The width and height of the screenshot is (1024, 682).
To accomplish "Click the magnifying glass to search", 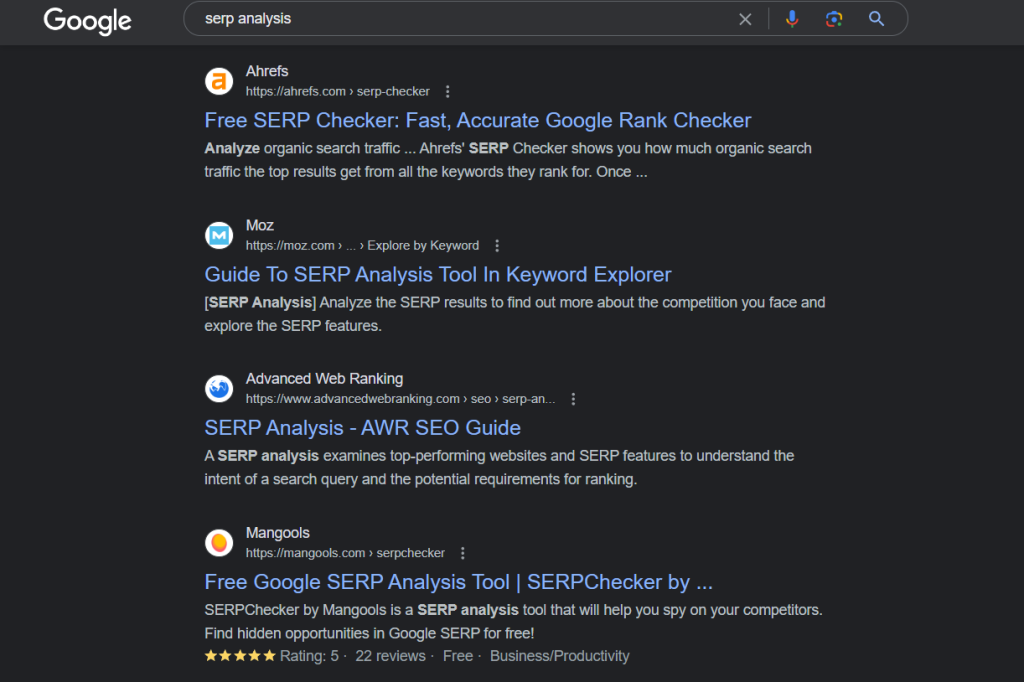I will coord(875,18).
